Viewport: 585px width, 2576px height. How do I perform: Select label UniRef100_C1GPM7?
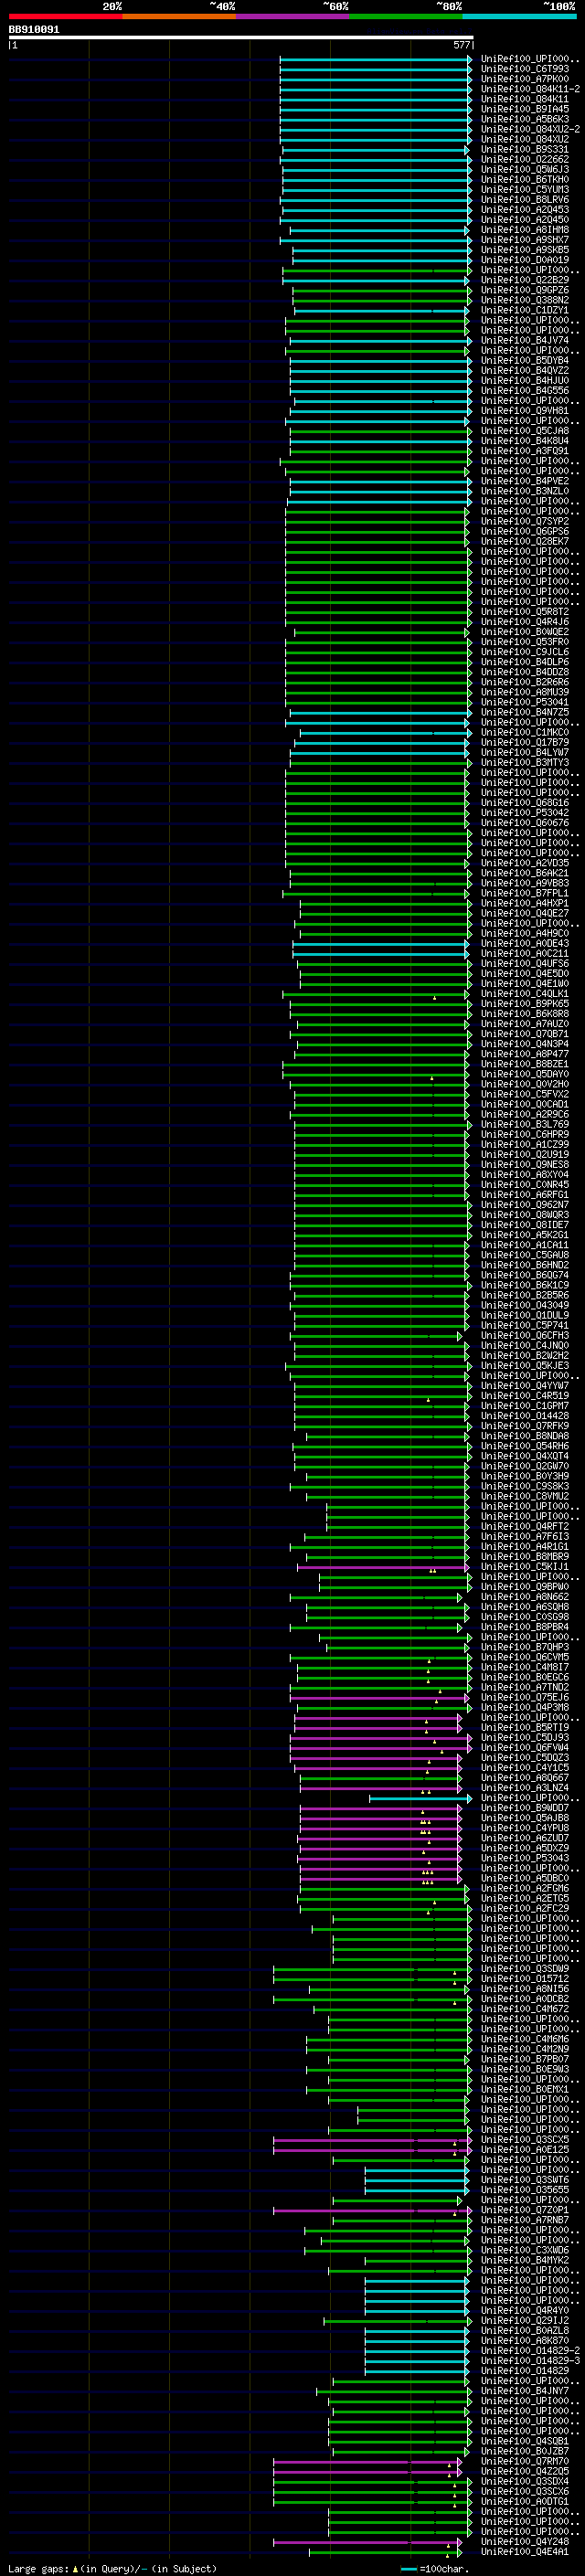525,1405
